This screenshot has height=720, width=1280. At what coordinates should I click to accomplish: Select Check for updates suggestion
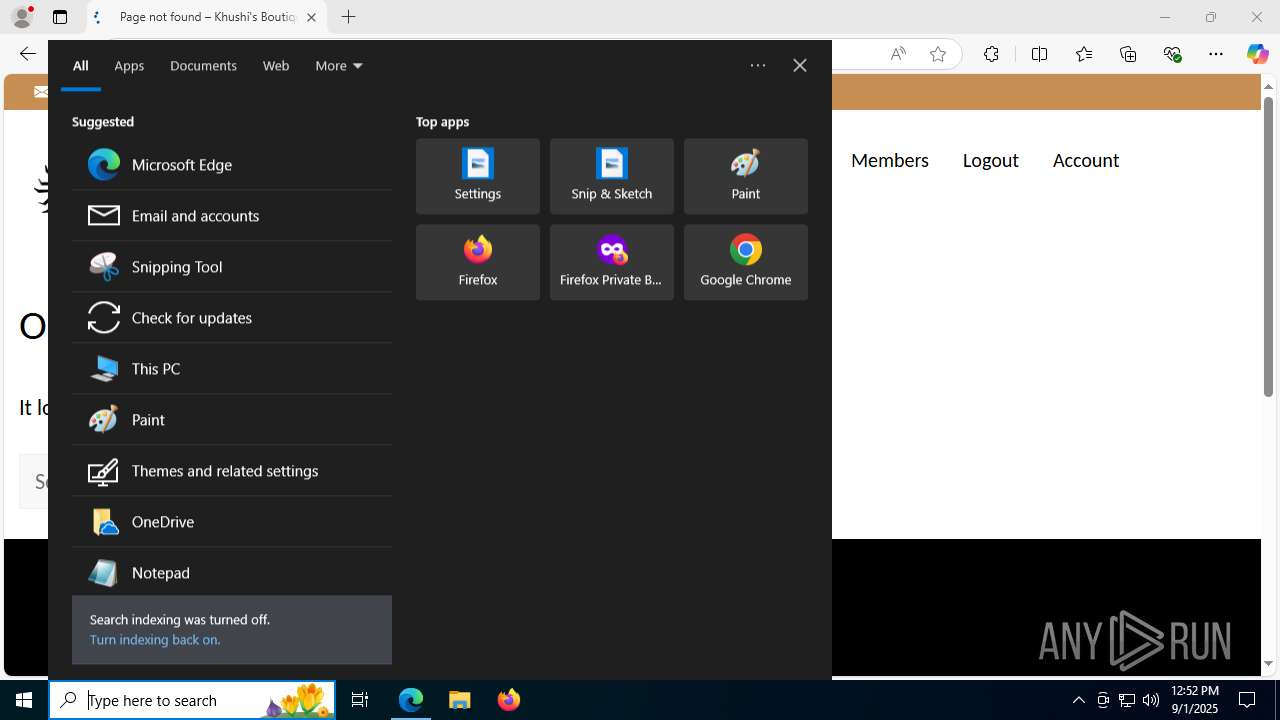232,317
